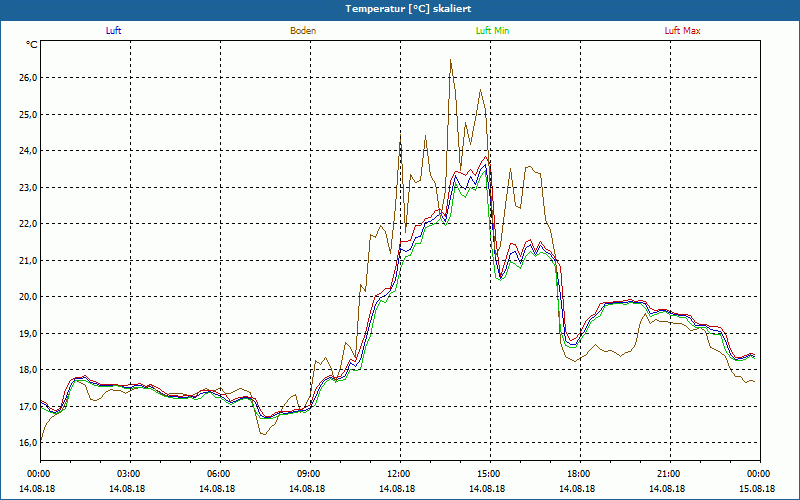Click the brown Boden legend label
This screenshot has width=800, height=500.
[303, 31]
